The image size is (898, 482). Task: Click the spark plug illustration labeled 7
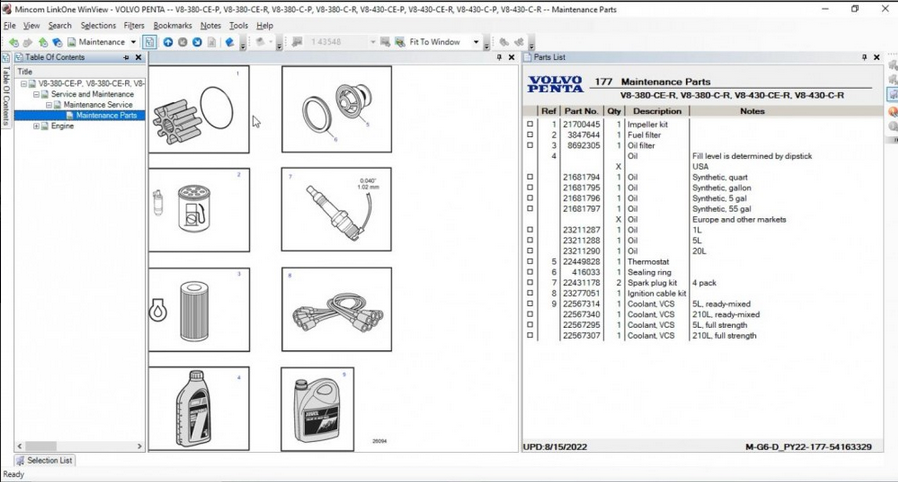[x=337, y=209]
